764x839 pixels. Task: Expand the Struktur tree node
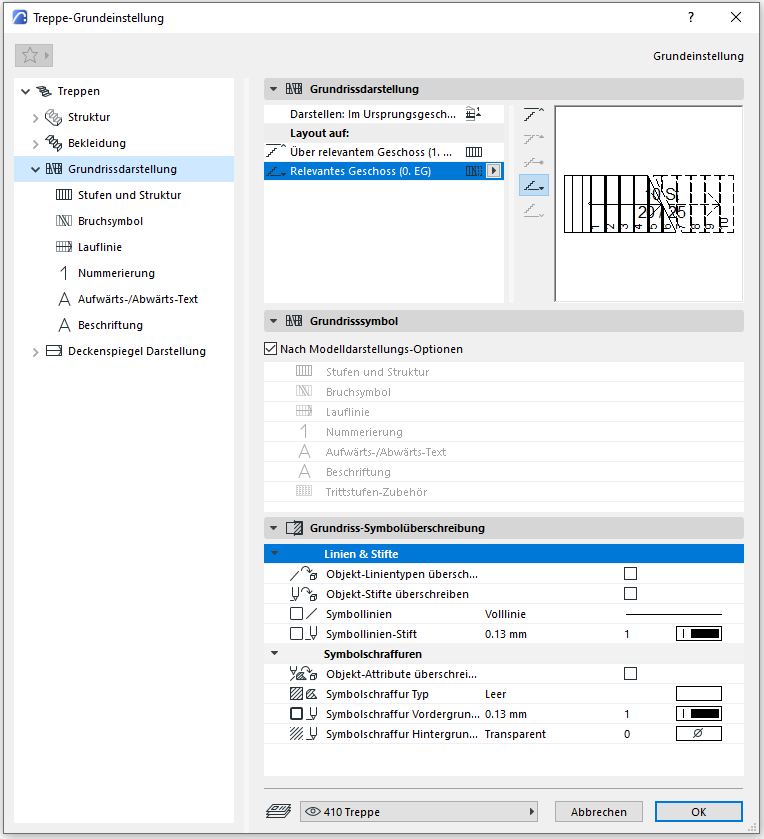coord(37,118)
